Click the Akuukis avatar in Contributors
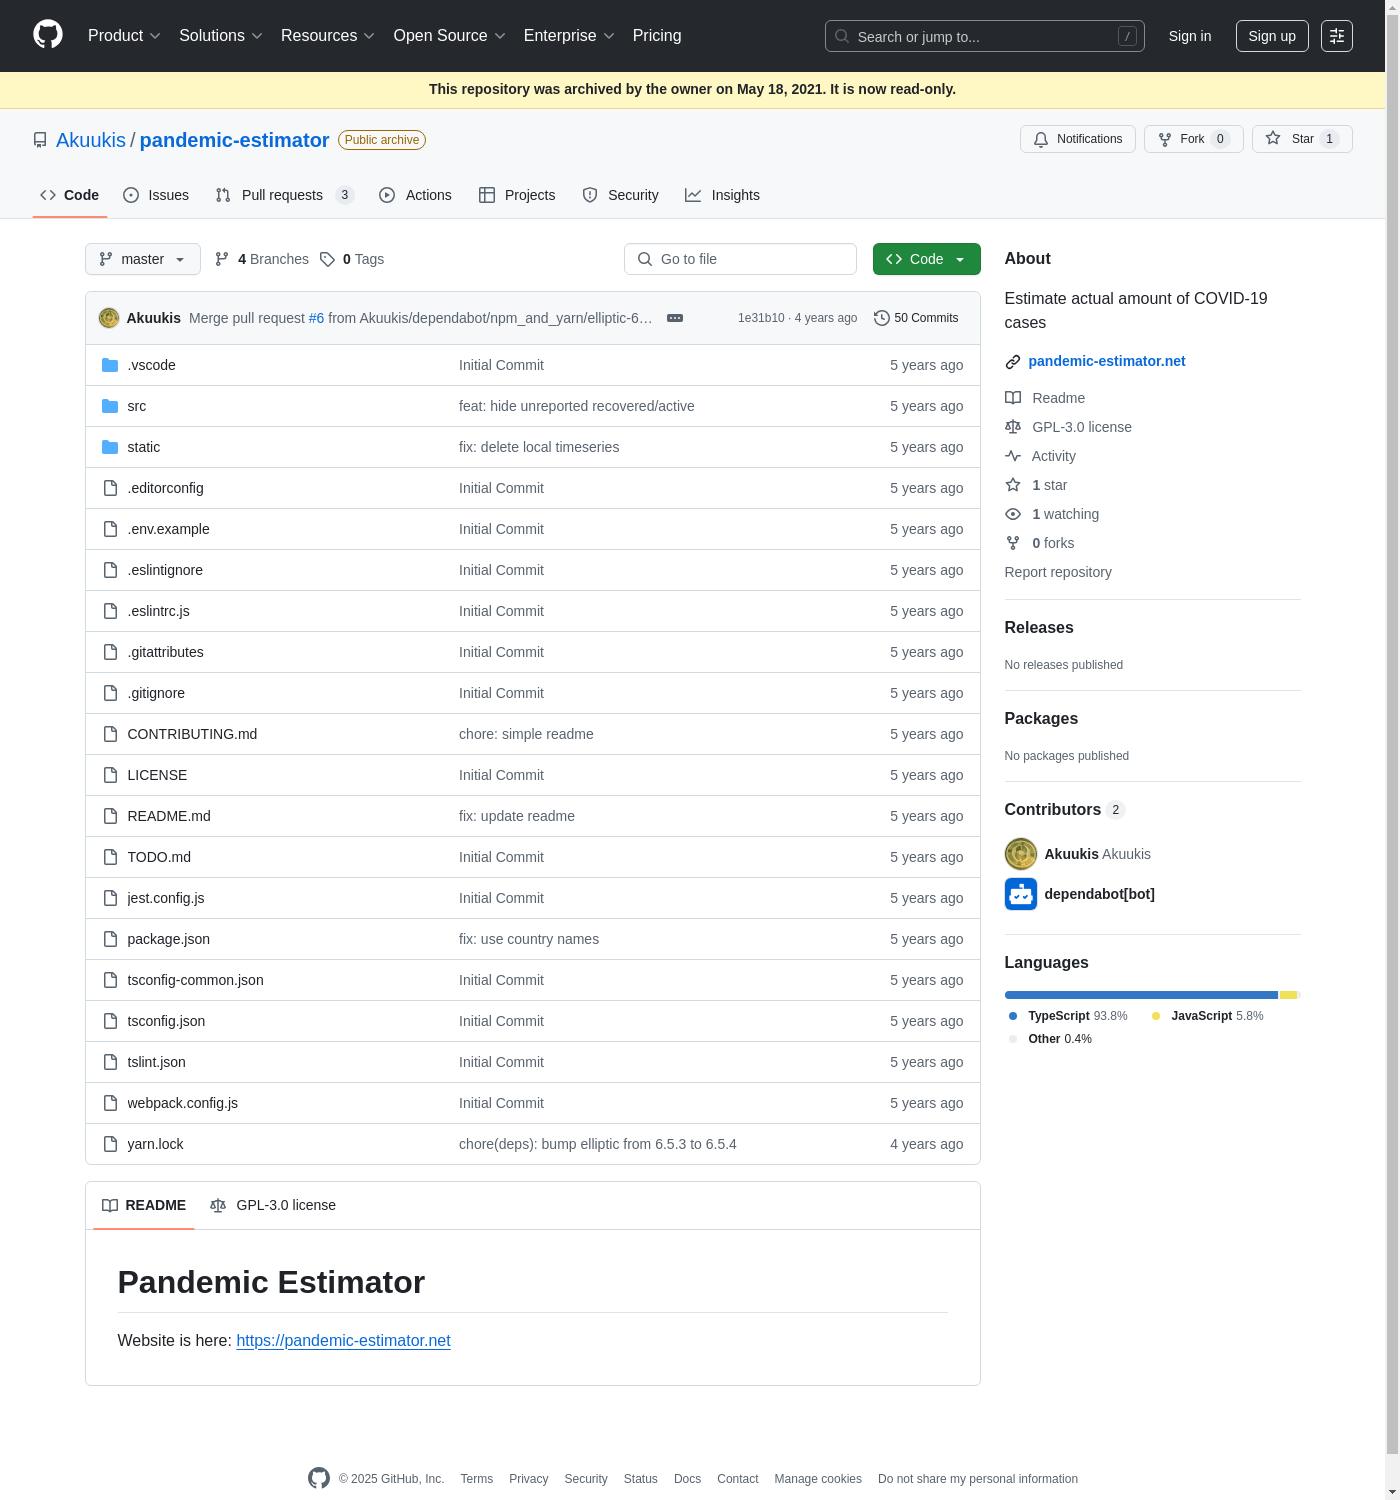The image size is (1400, 1500). click(x=1020, y=854)
